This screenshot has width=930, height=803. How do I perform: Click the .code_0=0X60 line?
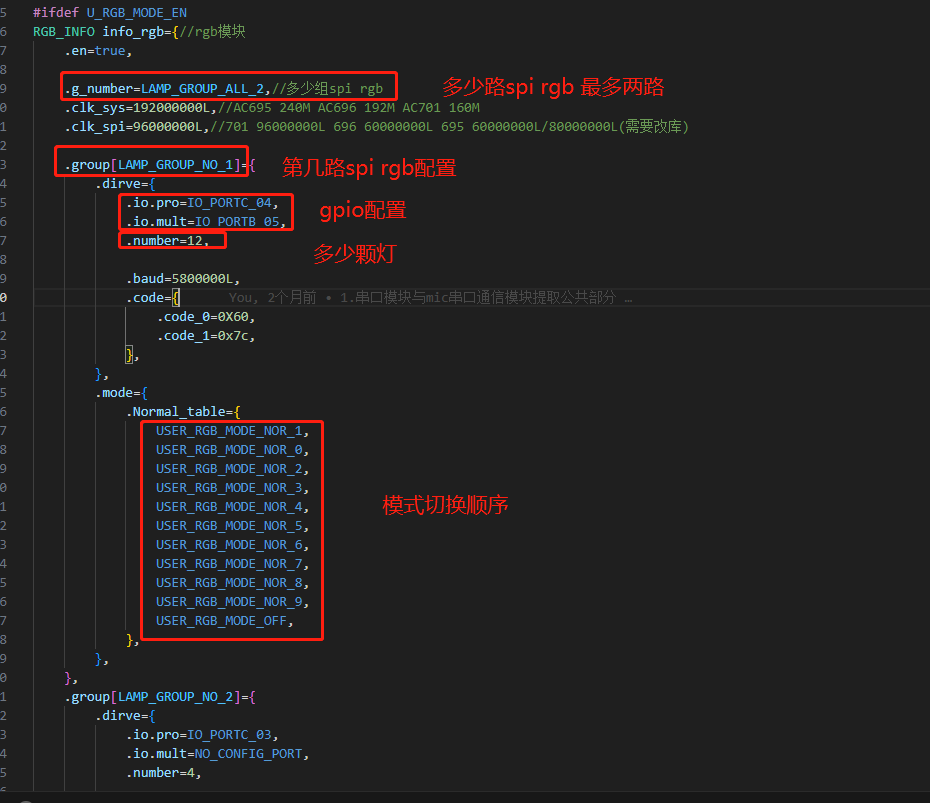206,317
